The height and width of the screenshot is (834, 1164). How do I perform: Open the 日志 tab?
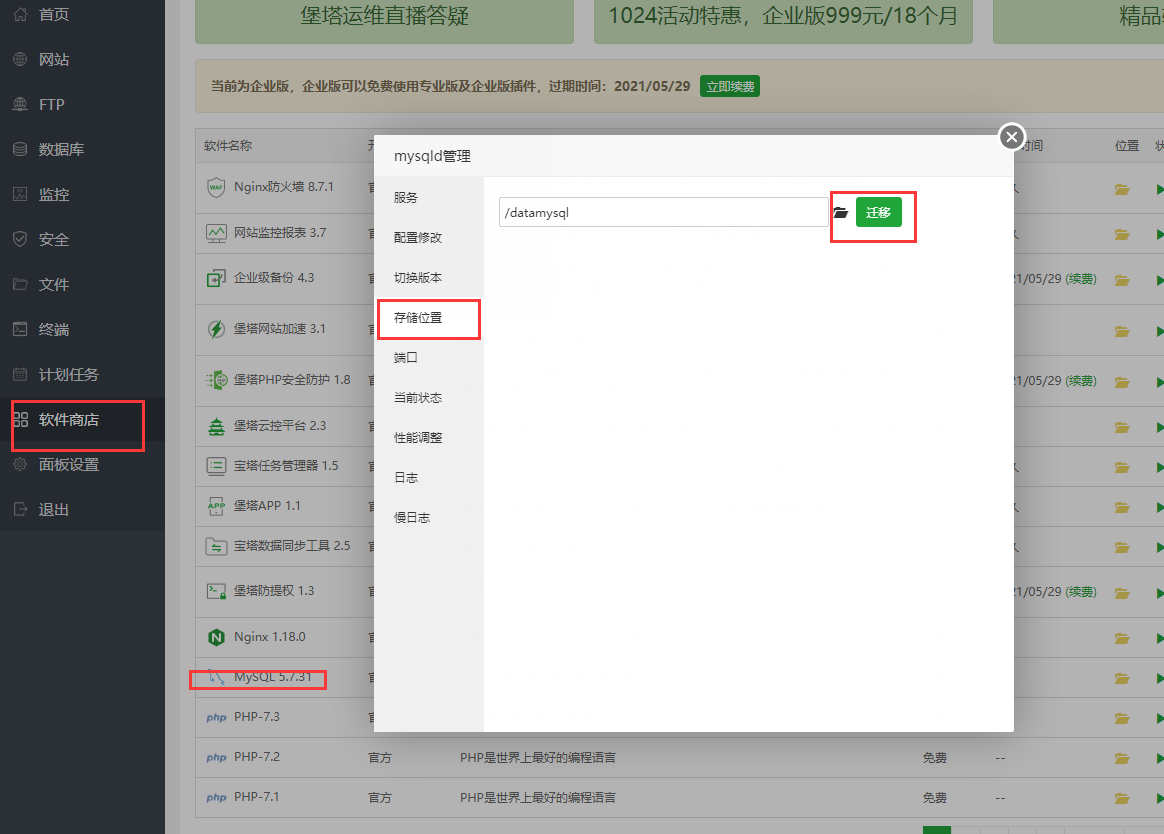[405, 478]
